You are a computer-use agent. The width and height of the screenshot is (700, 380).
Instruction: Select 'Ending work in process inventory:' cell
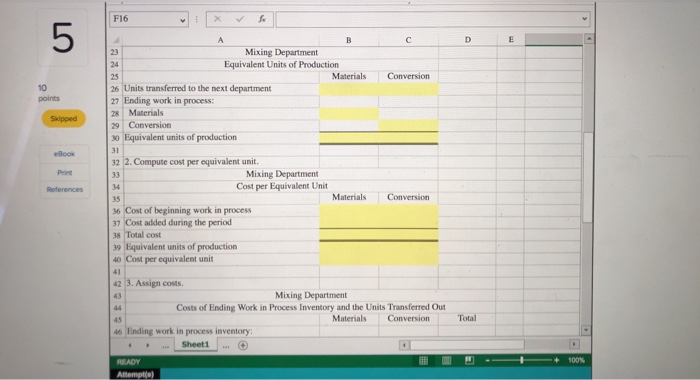click(222, 331)
